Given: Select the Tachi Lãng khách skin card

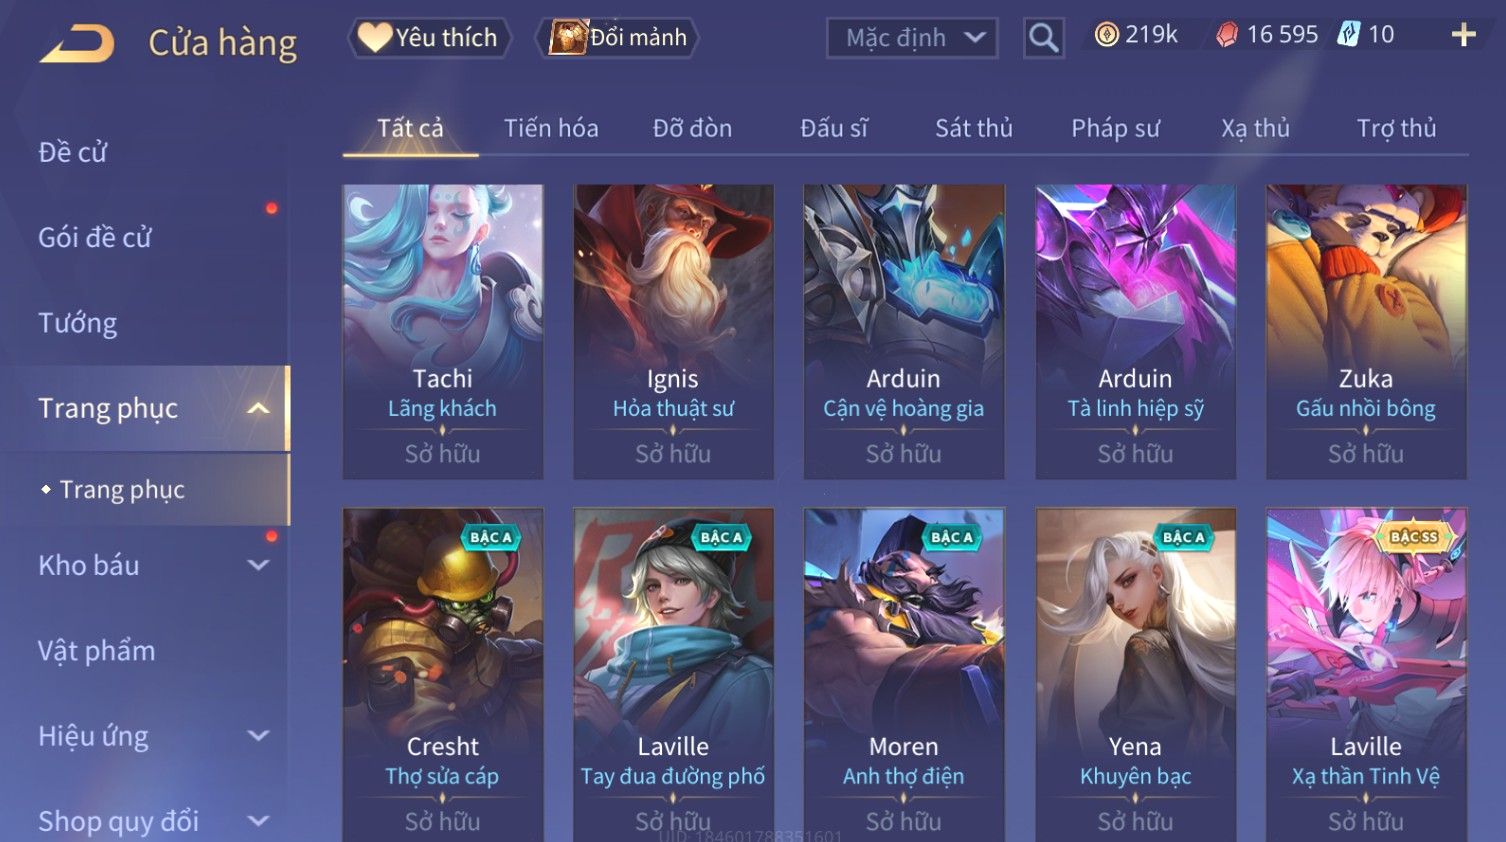Looking at the screenshot, I should pos(443,331).
